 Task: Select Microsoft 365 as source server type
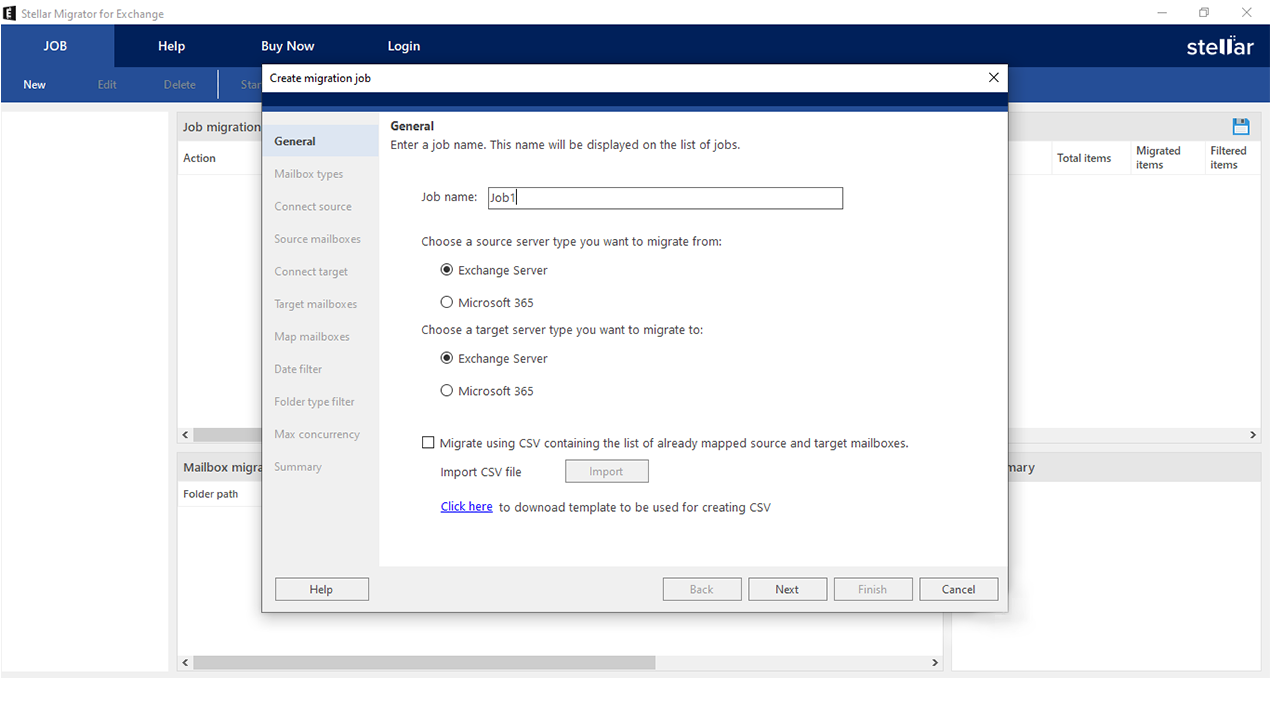coord(447,302)
